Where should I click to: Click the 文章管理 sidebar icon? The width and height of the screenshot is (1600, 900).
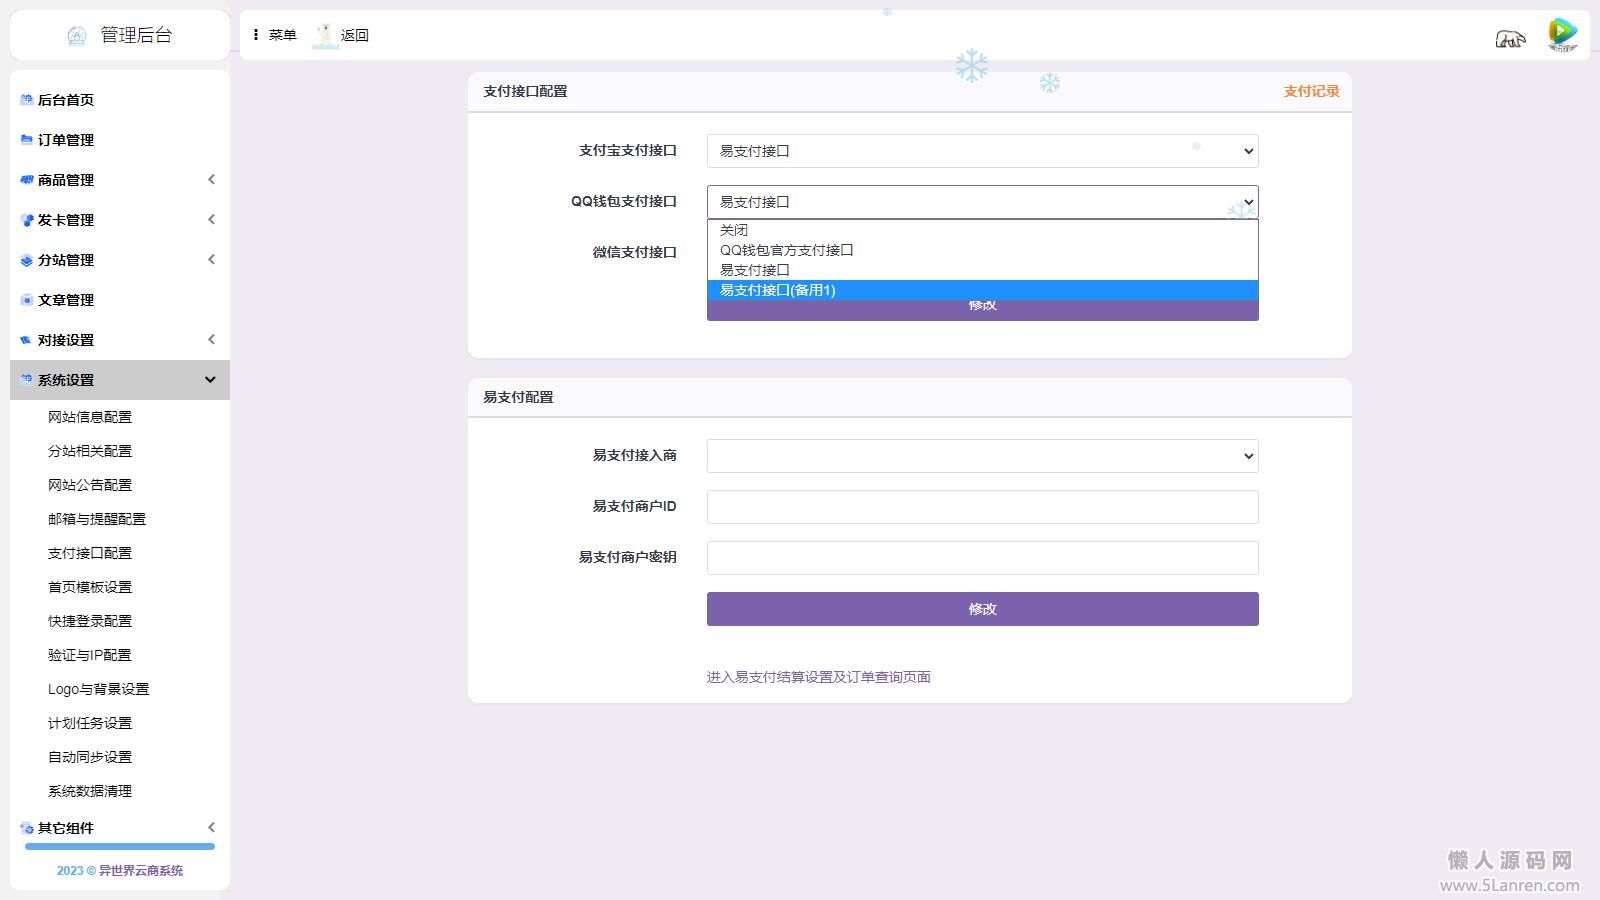point(27,300)
